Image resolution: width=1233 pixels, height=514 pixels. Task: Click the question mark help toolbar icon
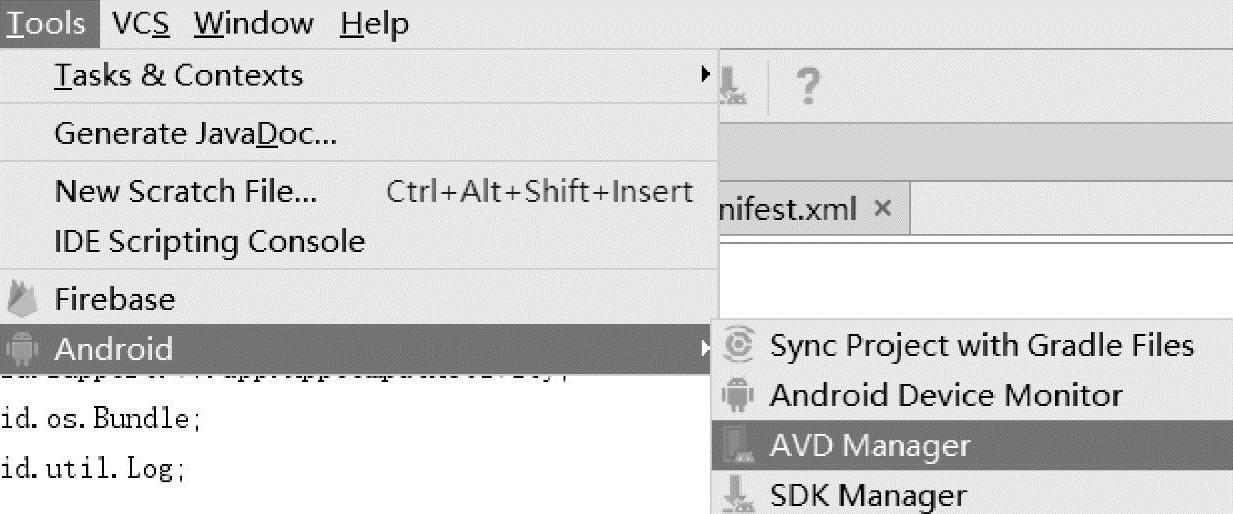(807, 87)
